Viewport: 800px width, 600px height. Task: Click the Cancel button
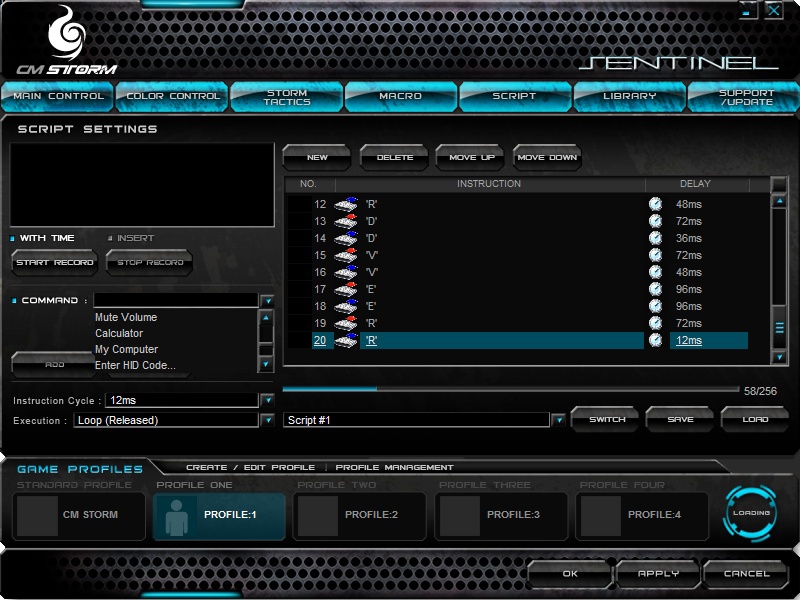[x=746, y=573]
